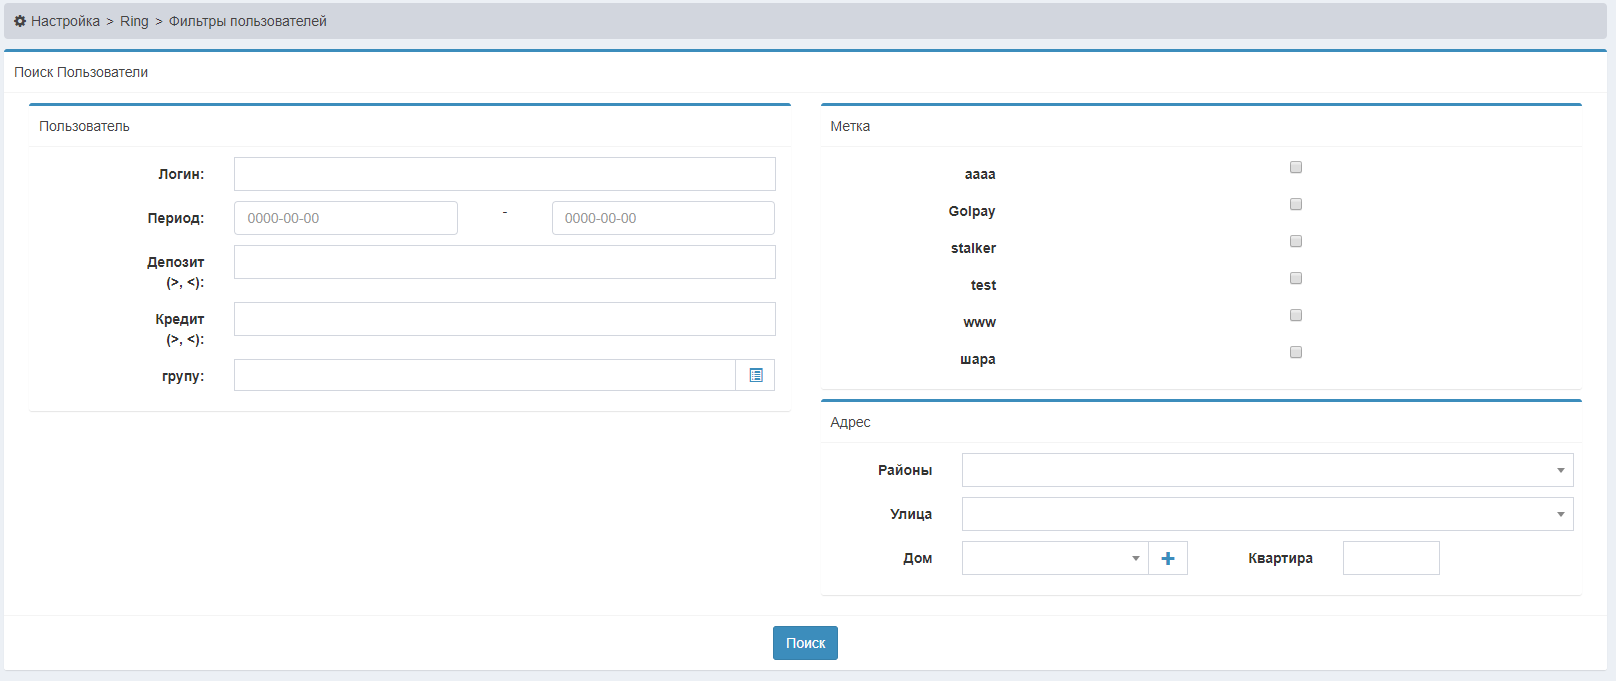
Task: Open the group list picker icon
Action: tap(756, 375)
